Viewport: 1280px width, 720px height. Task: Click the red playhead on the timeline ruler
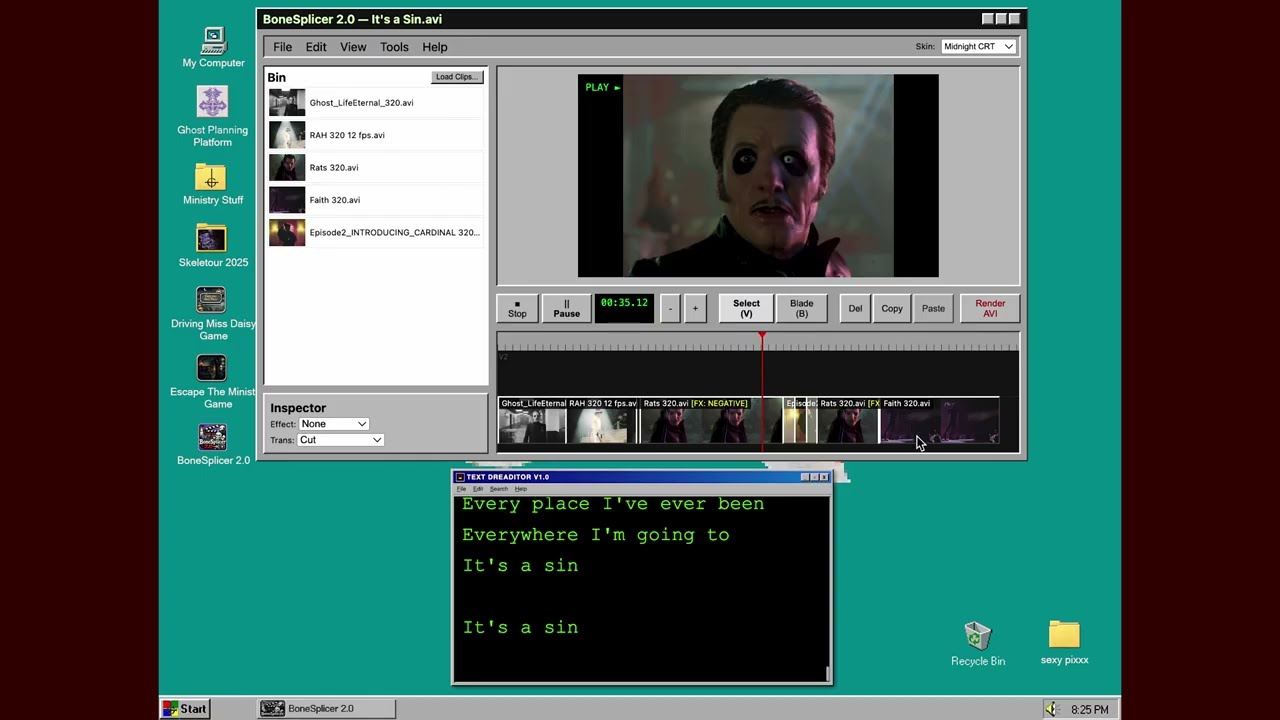762,340
